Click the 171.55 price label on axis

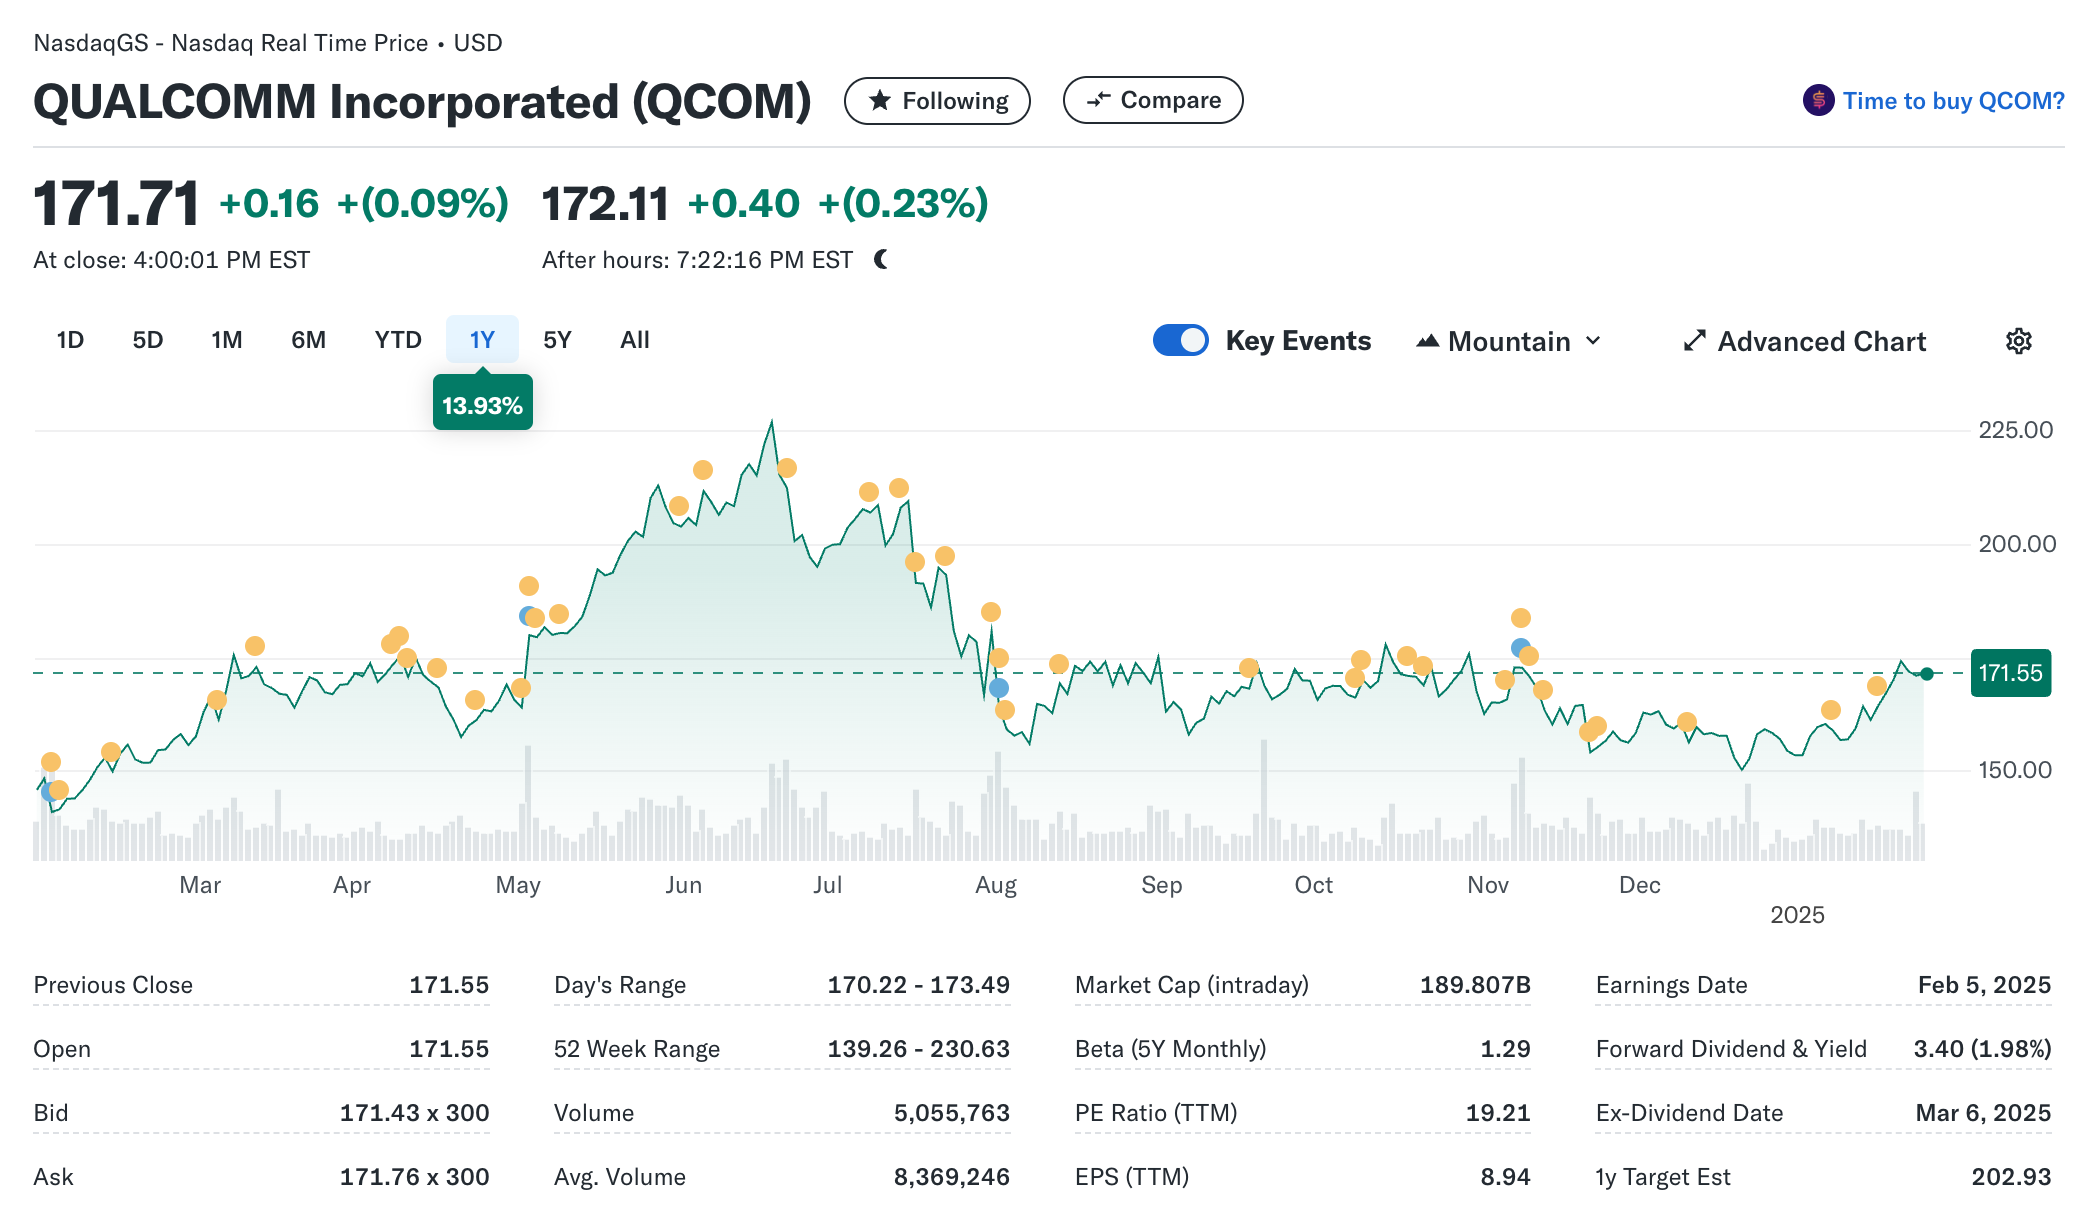pos(2010,673)
